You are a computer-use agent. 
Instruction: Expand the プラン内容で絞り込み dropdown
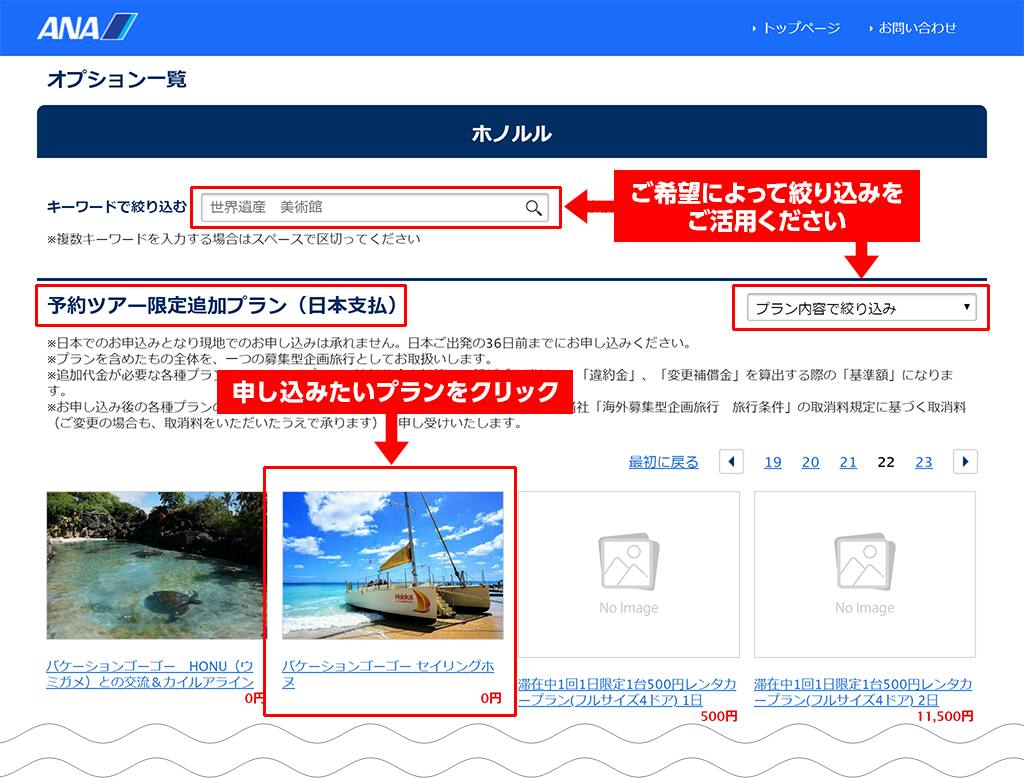(864, 308)
